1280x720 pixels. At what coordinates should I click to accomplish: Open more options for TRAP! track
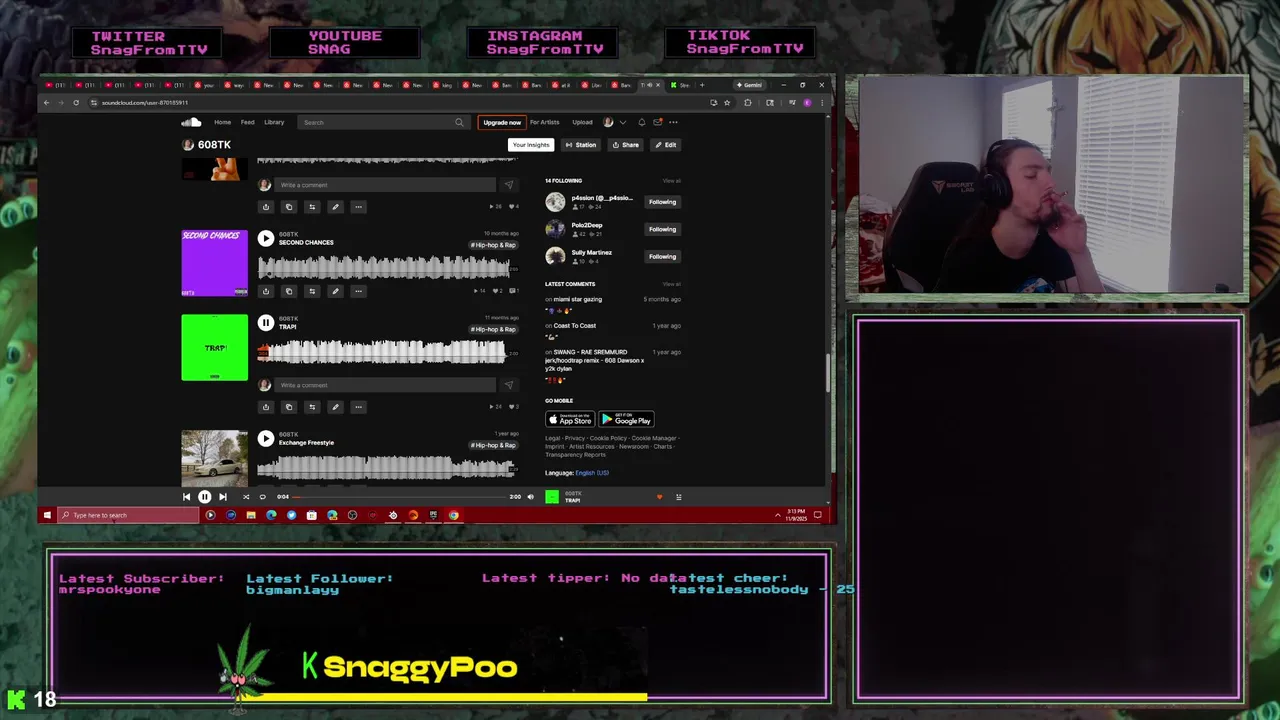click(x=358, y=407)
